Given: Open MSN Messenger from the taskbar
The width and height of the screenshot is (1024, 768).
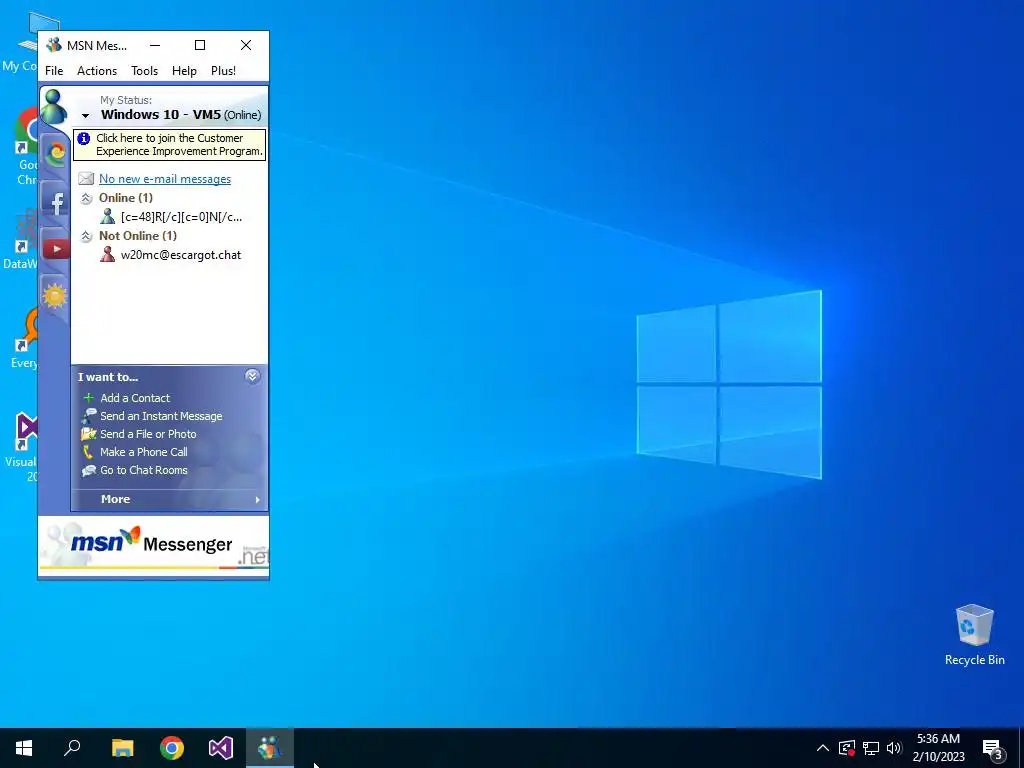Looking at the screenshot, I should click(270, 748).
